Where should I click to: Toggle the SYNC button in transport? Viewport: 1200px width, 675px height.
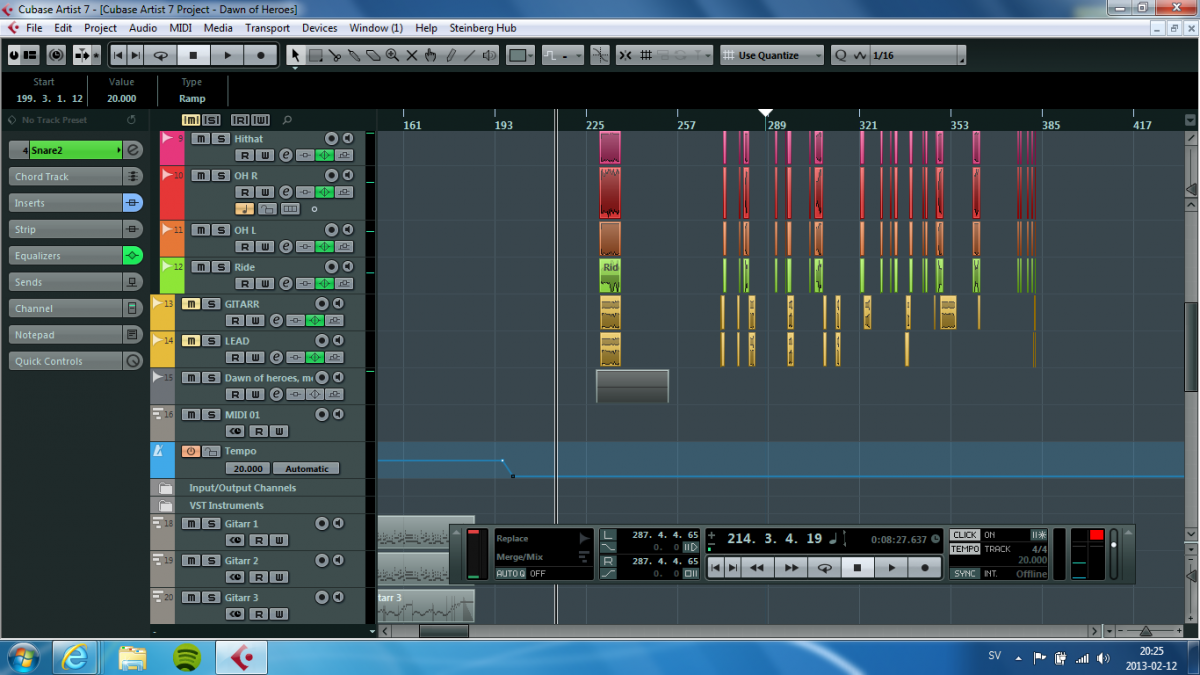[965, 574]
